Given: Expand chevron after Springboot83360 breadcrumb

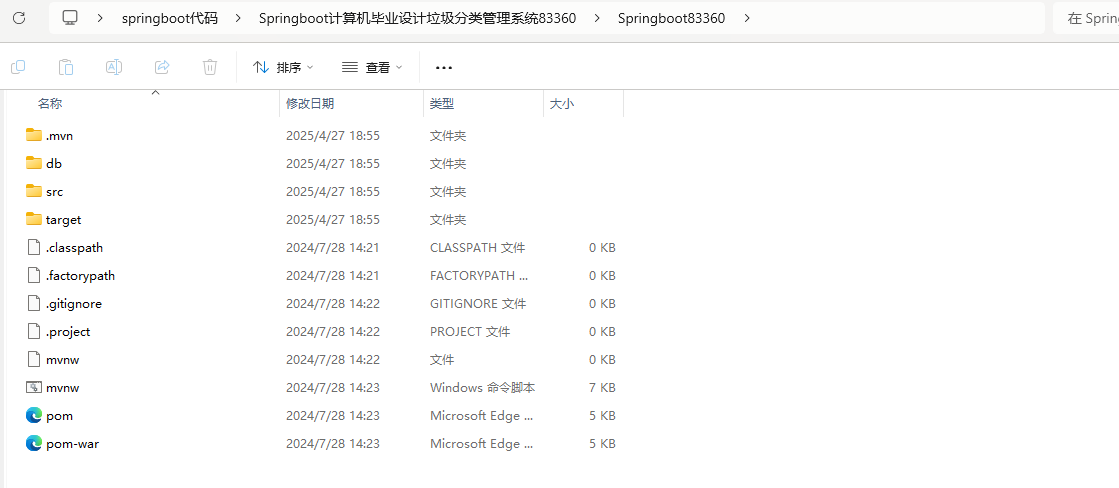Looking at the screenshot, I should click(747, 19).
